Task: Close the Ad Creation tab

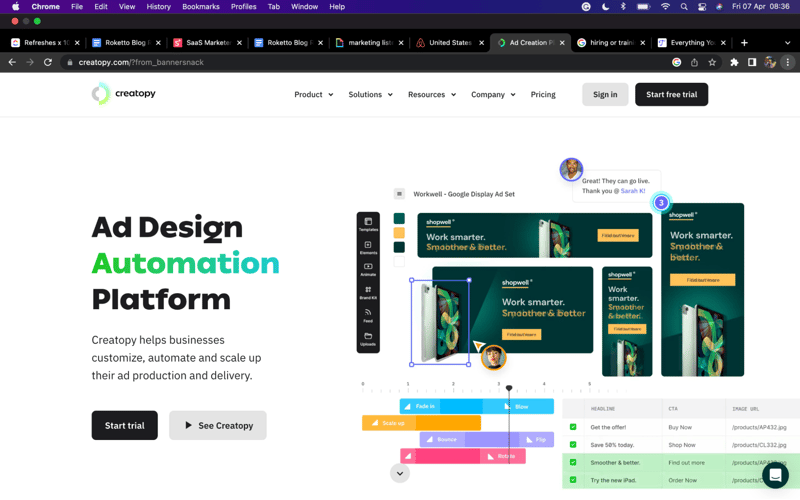Action: click(562, 43)
